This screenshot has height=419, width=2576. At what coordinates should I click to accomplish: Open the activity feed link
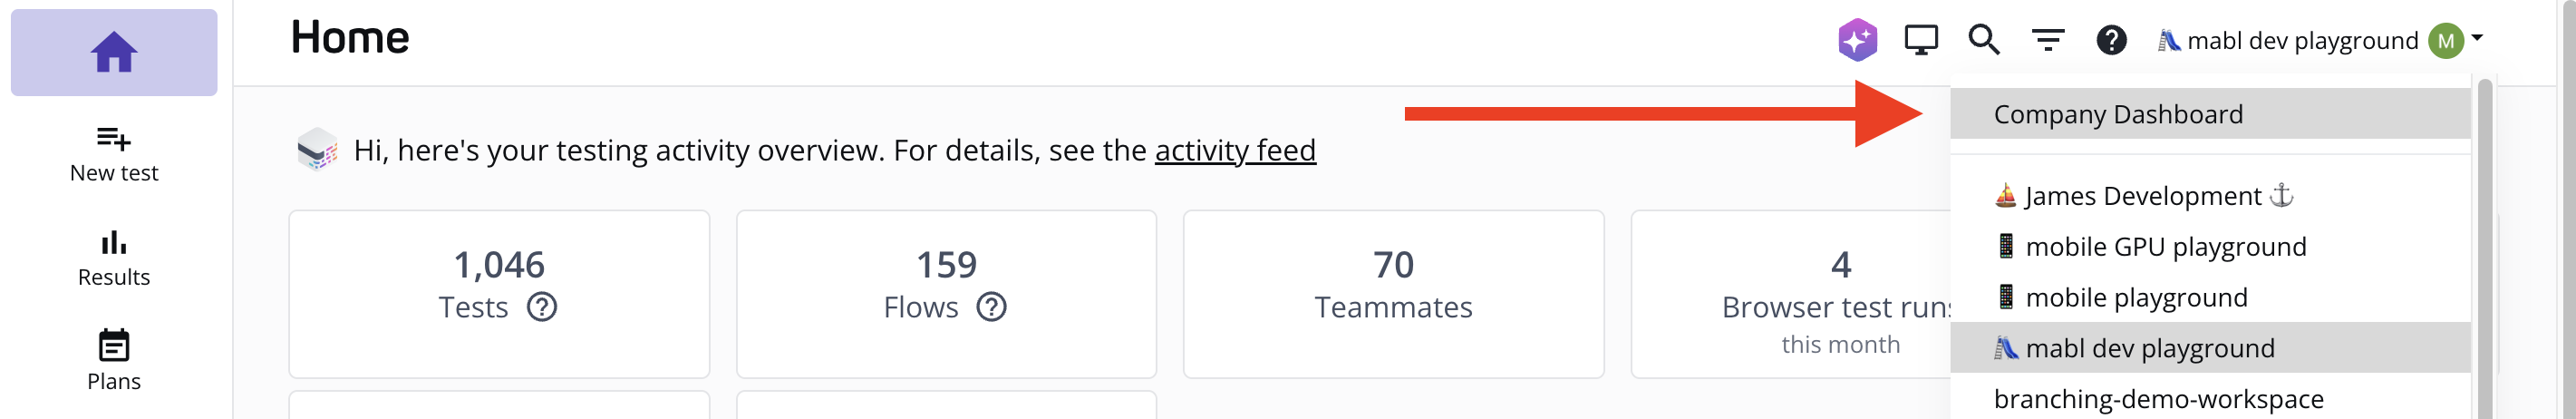pyautogui.click(x=1235, y=150)
